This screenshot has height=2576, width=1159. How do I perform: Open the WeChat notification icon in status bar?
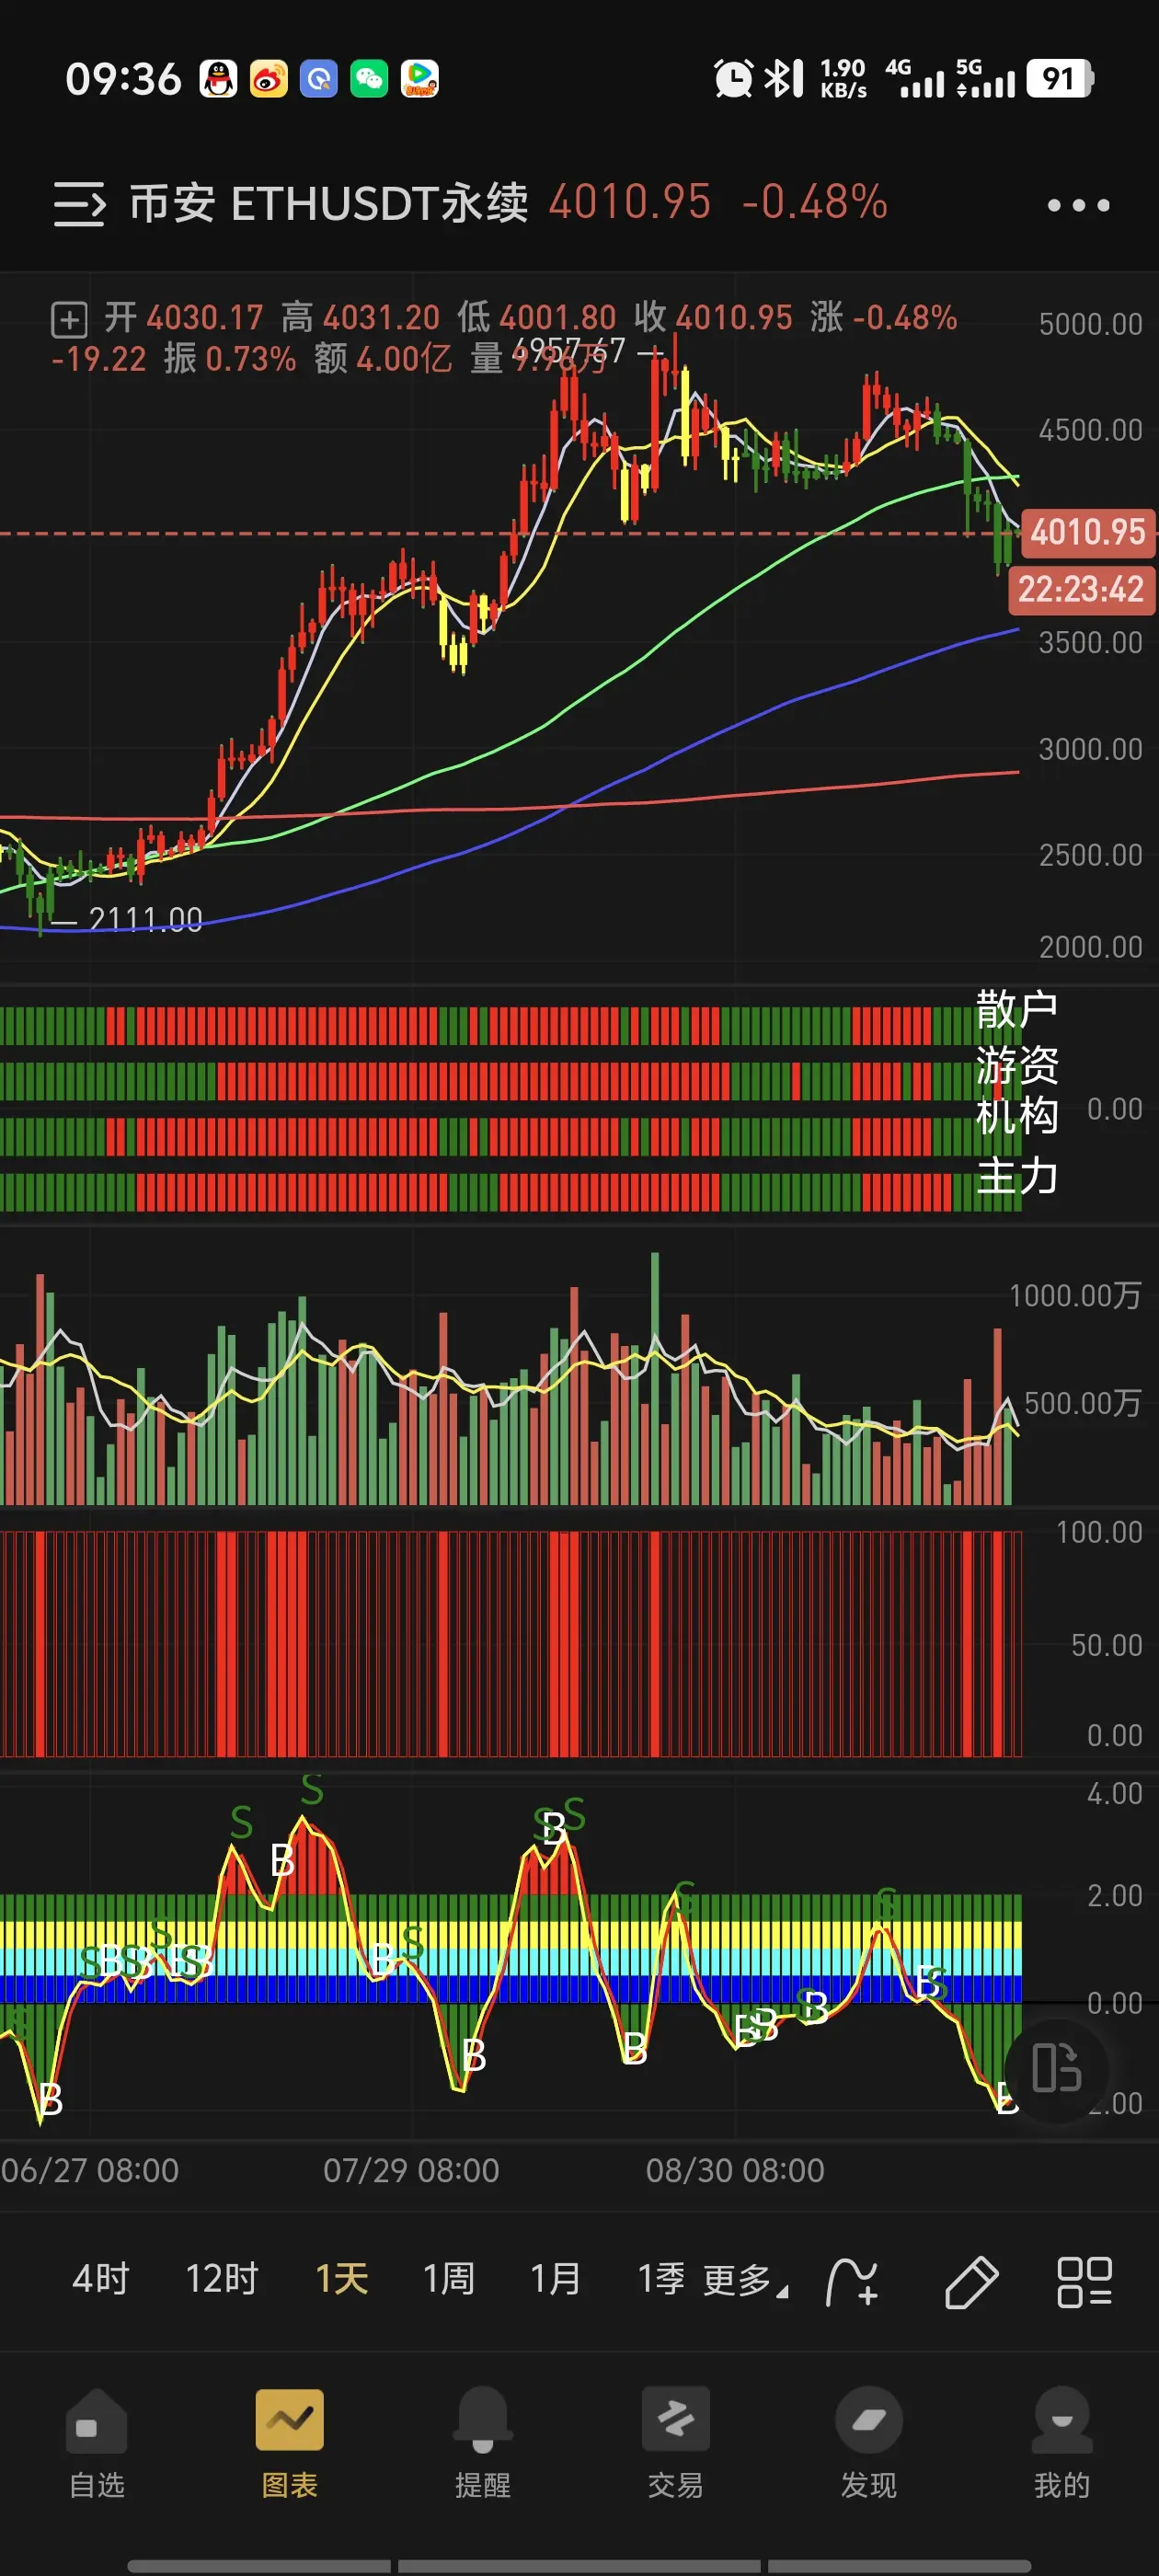tap(369, 78)
